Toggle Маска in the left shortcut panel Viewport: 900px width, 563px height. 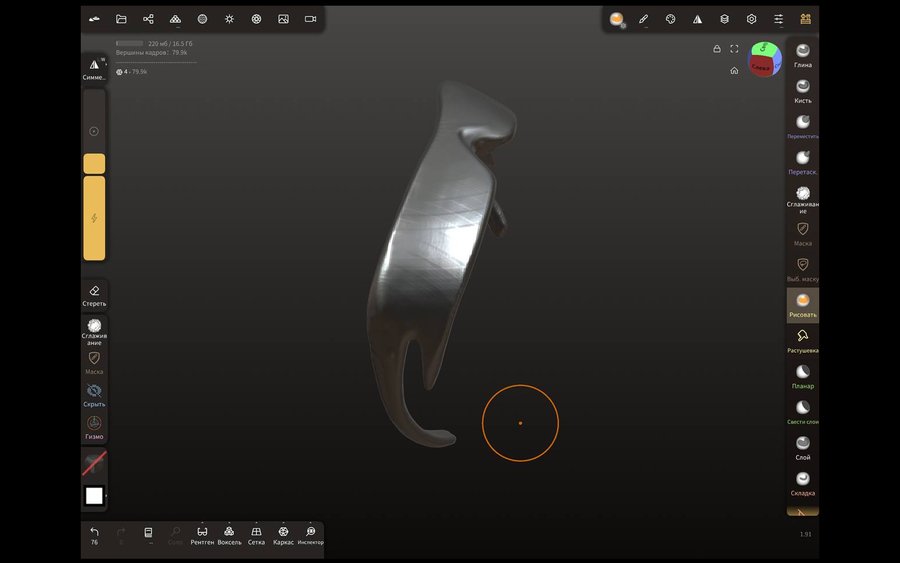[94, 363]
